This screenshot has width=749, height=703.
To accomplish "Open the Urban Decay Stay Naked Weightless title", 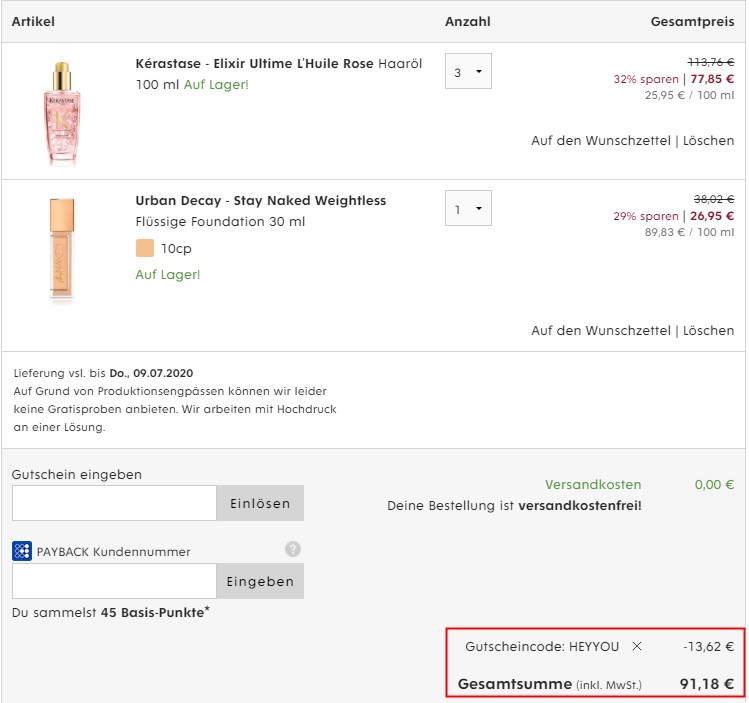I will click(260, 201).
